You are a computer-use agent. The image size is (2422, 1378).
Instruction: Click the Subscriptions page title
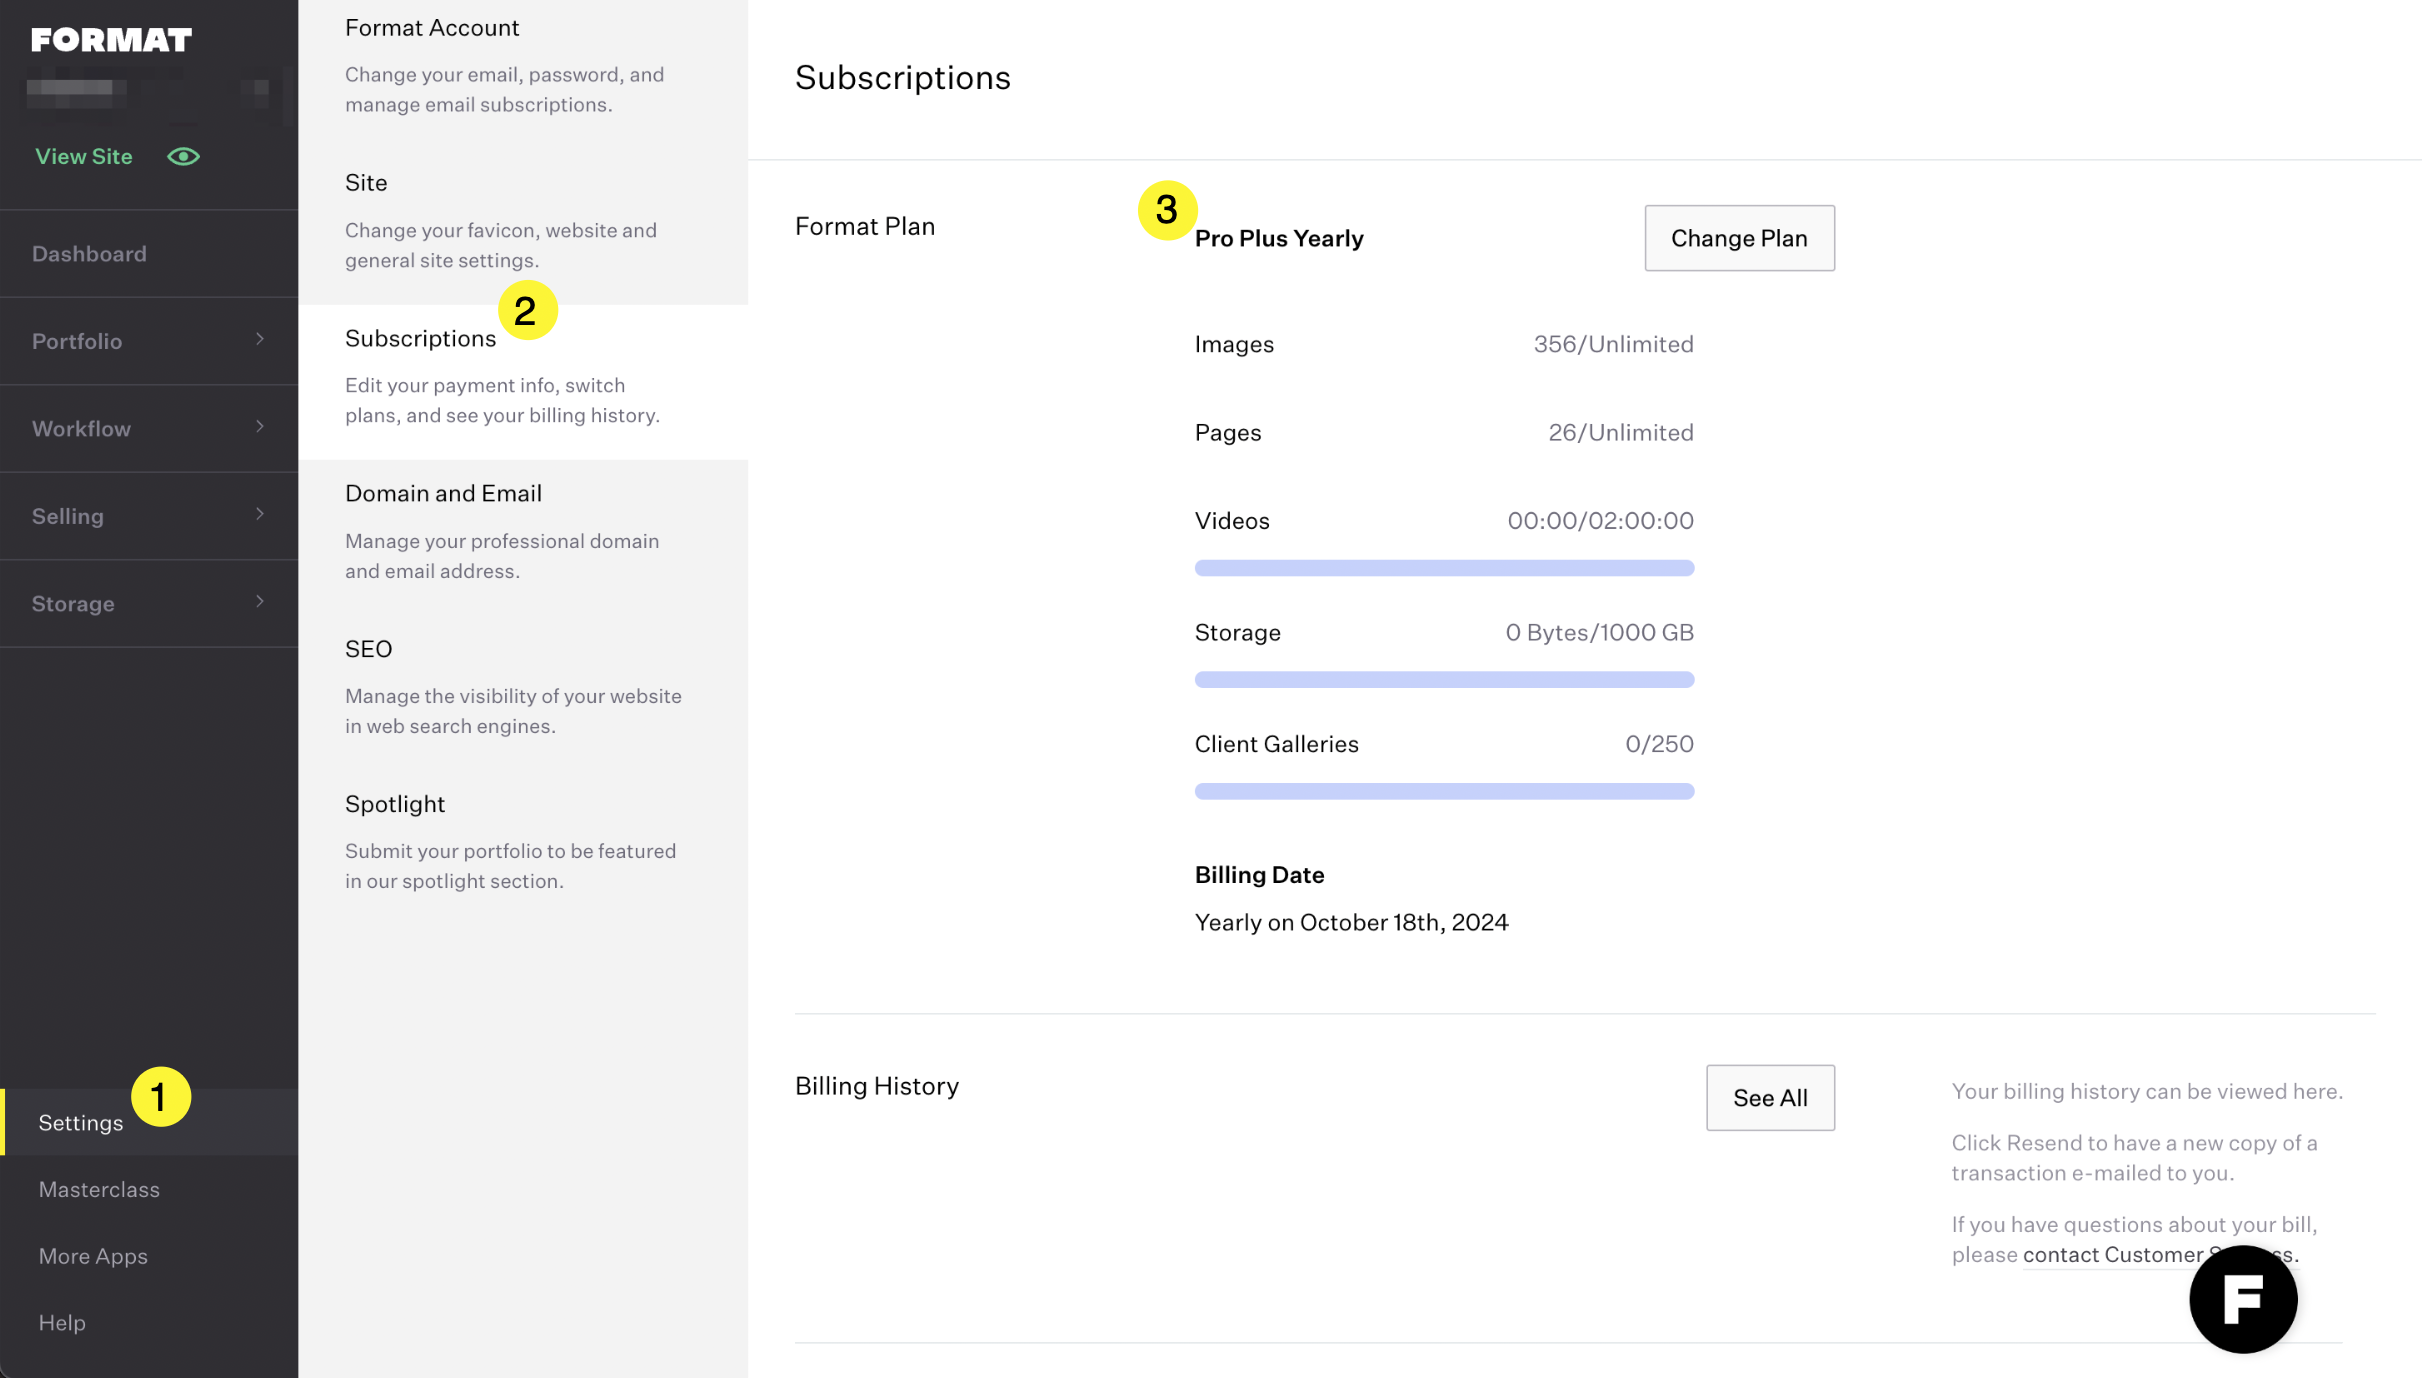[902, 78]
